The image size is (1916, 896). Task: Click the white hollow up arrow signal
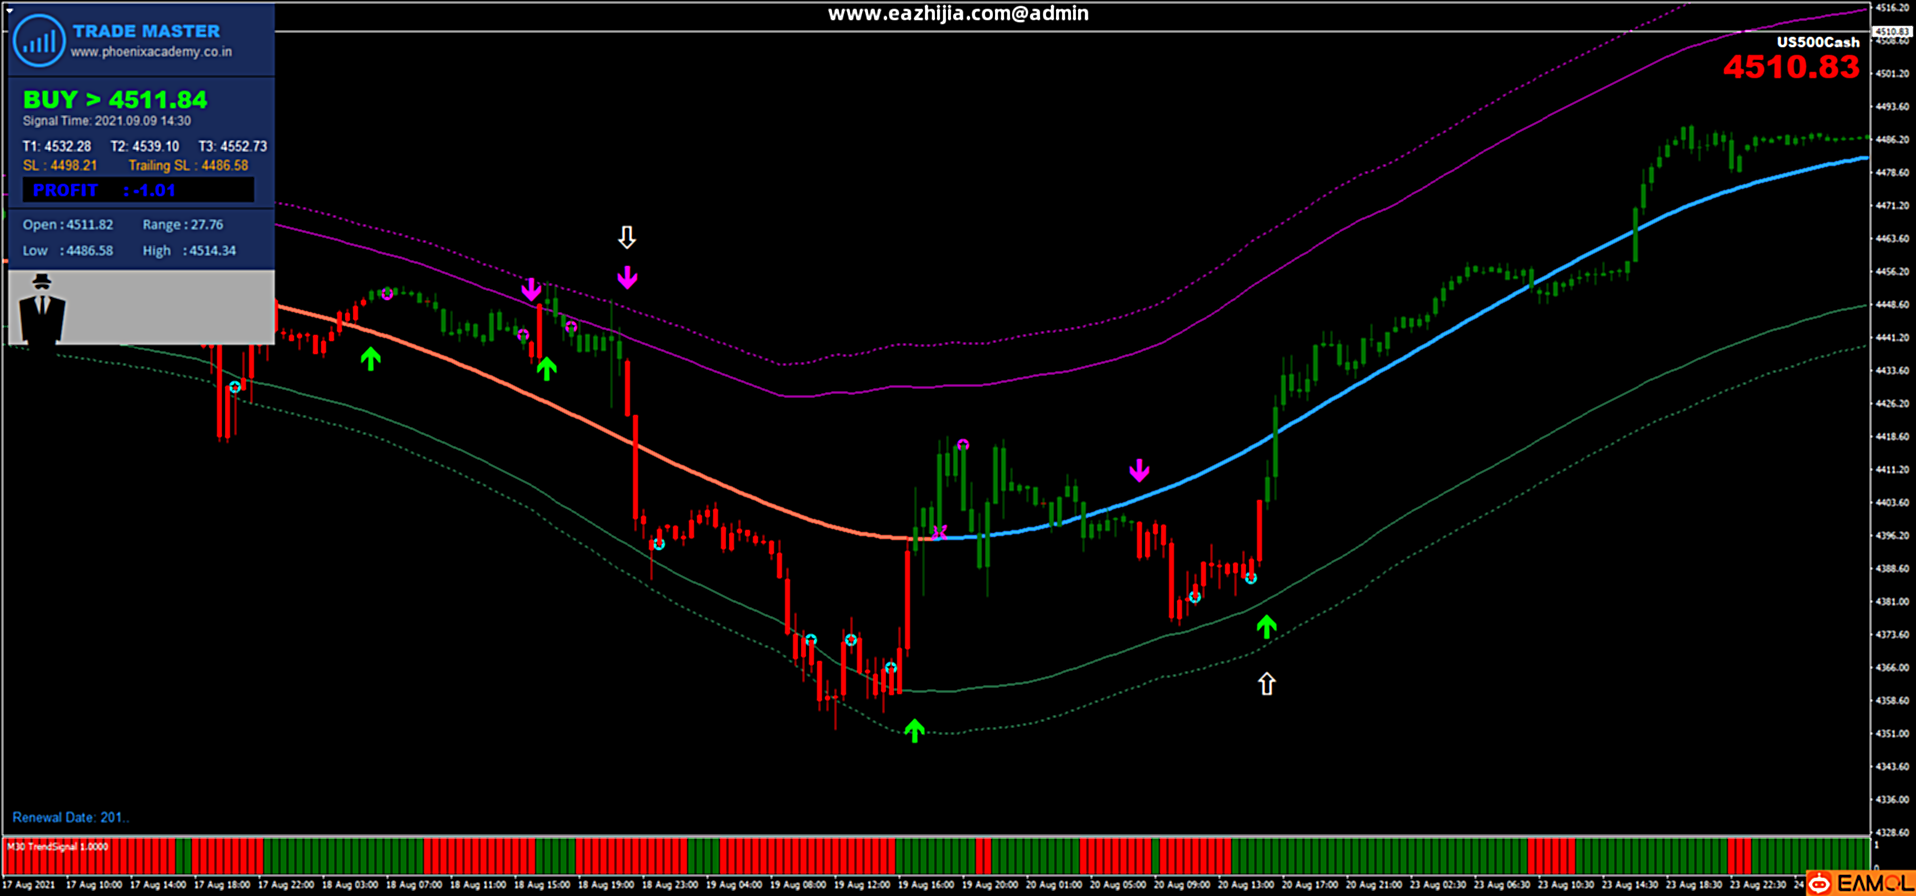click(1267, 684)
